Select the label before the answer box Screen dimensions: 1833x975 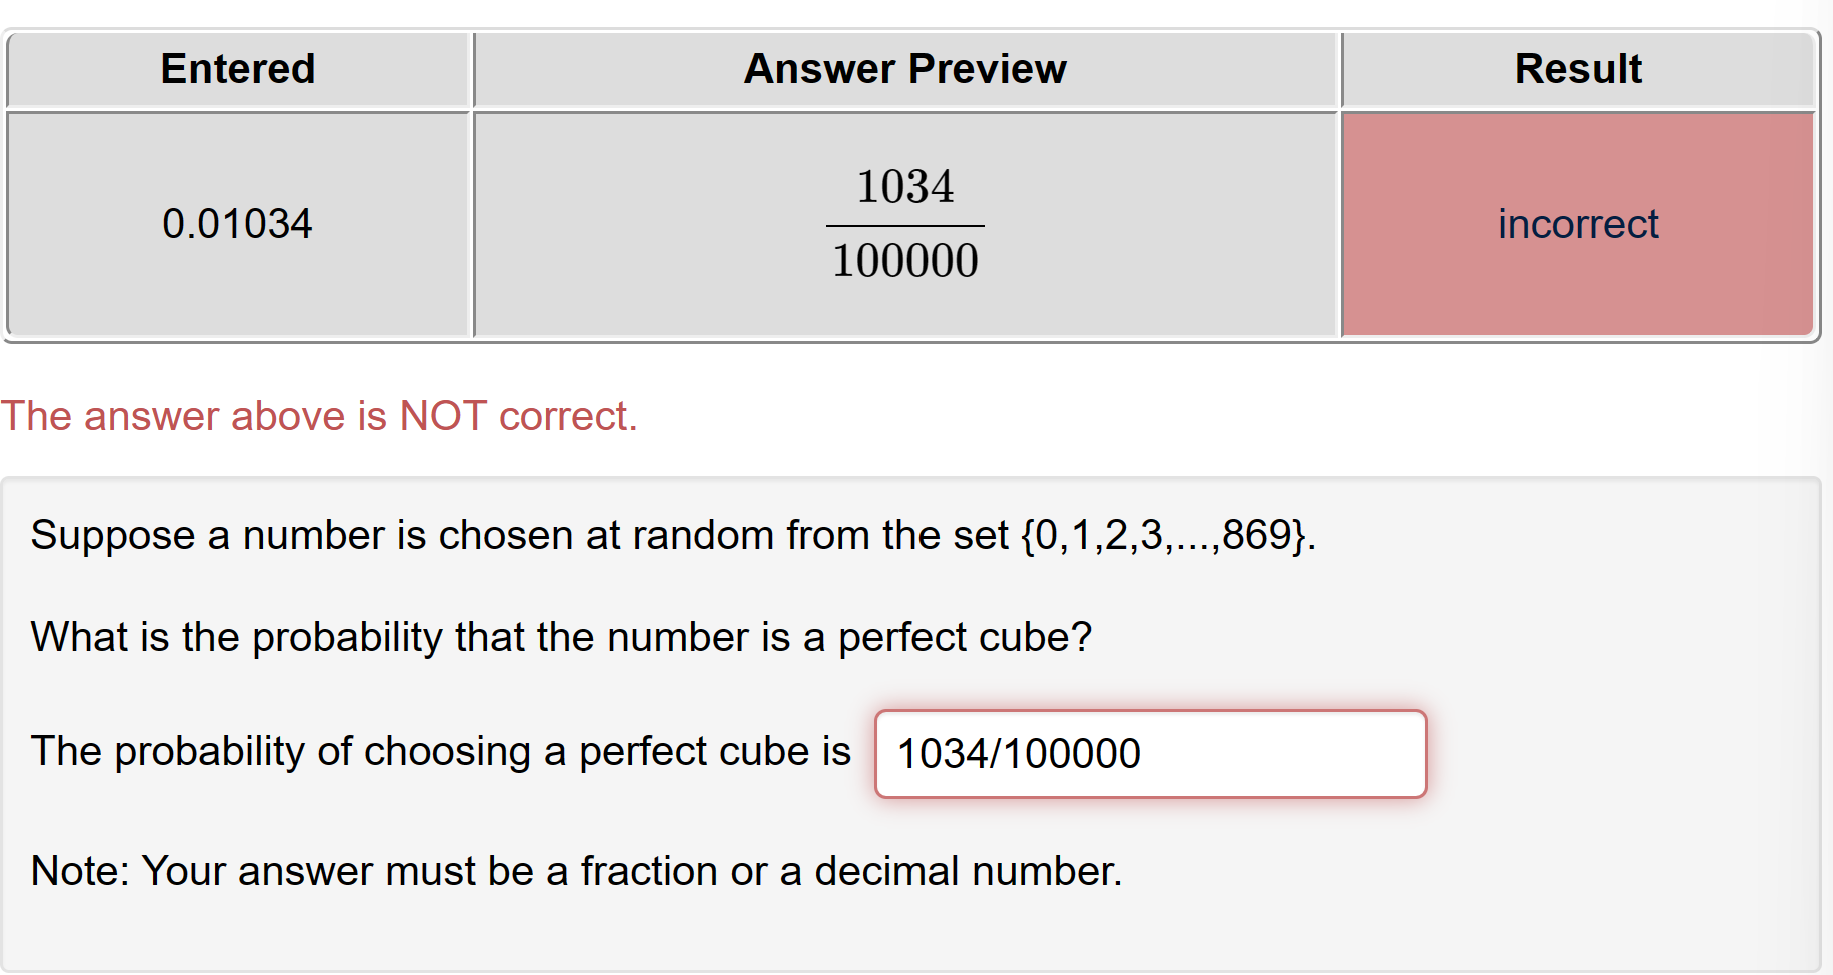[x=440, y=752]
